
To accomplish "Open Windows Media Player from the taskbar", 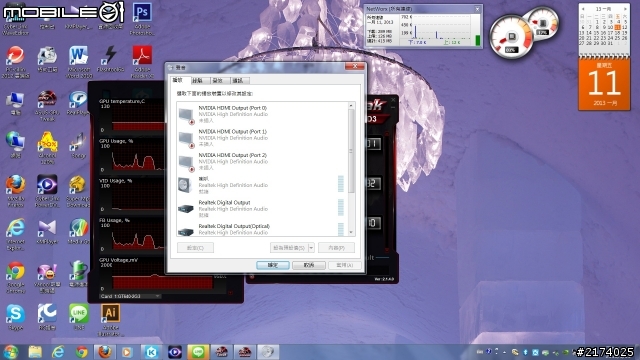I will pos(127,352).
